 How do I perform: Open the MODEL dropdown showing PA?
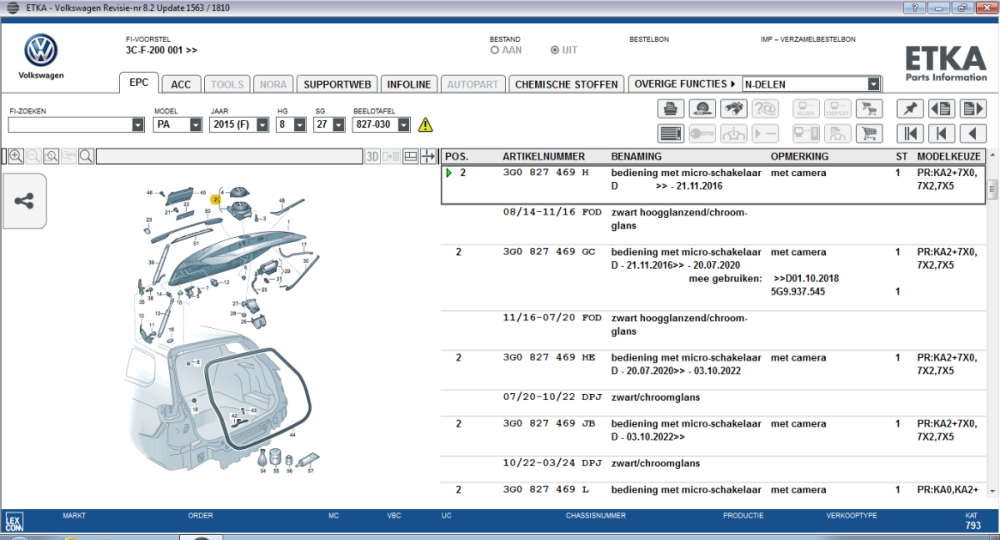coord(195,125)
